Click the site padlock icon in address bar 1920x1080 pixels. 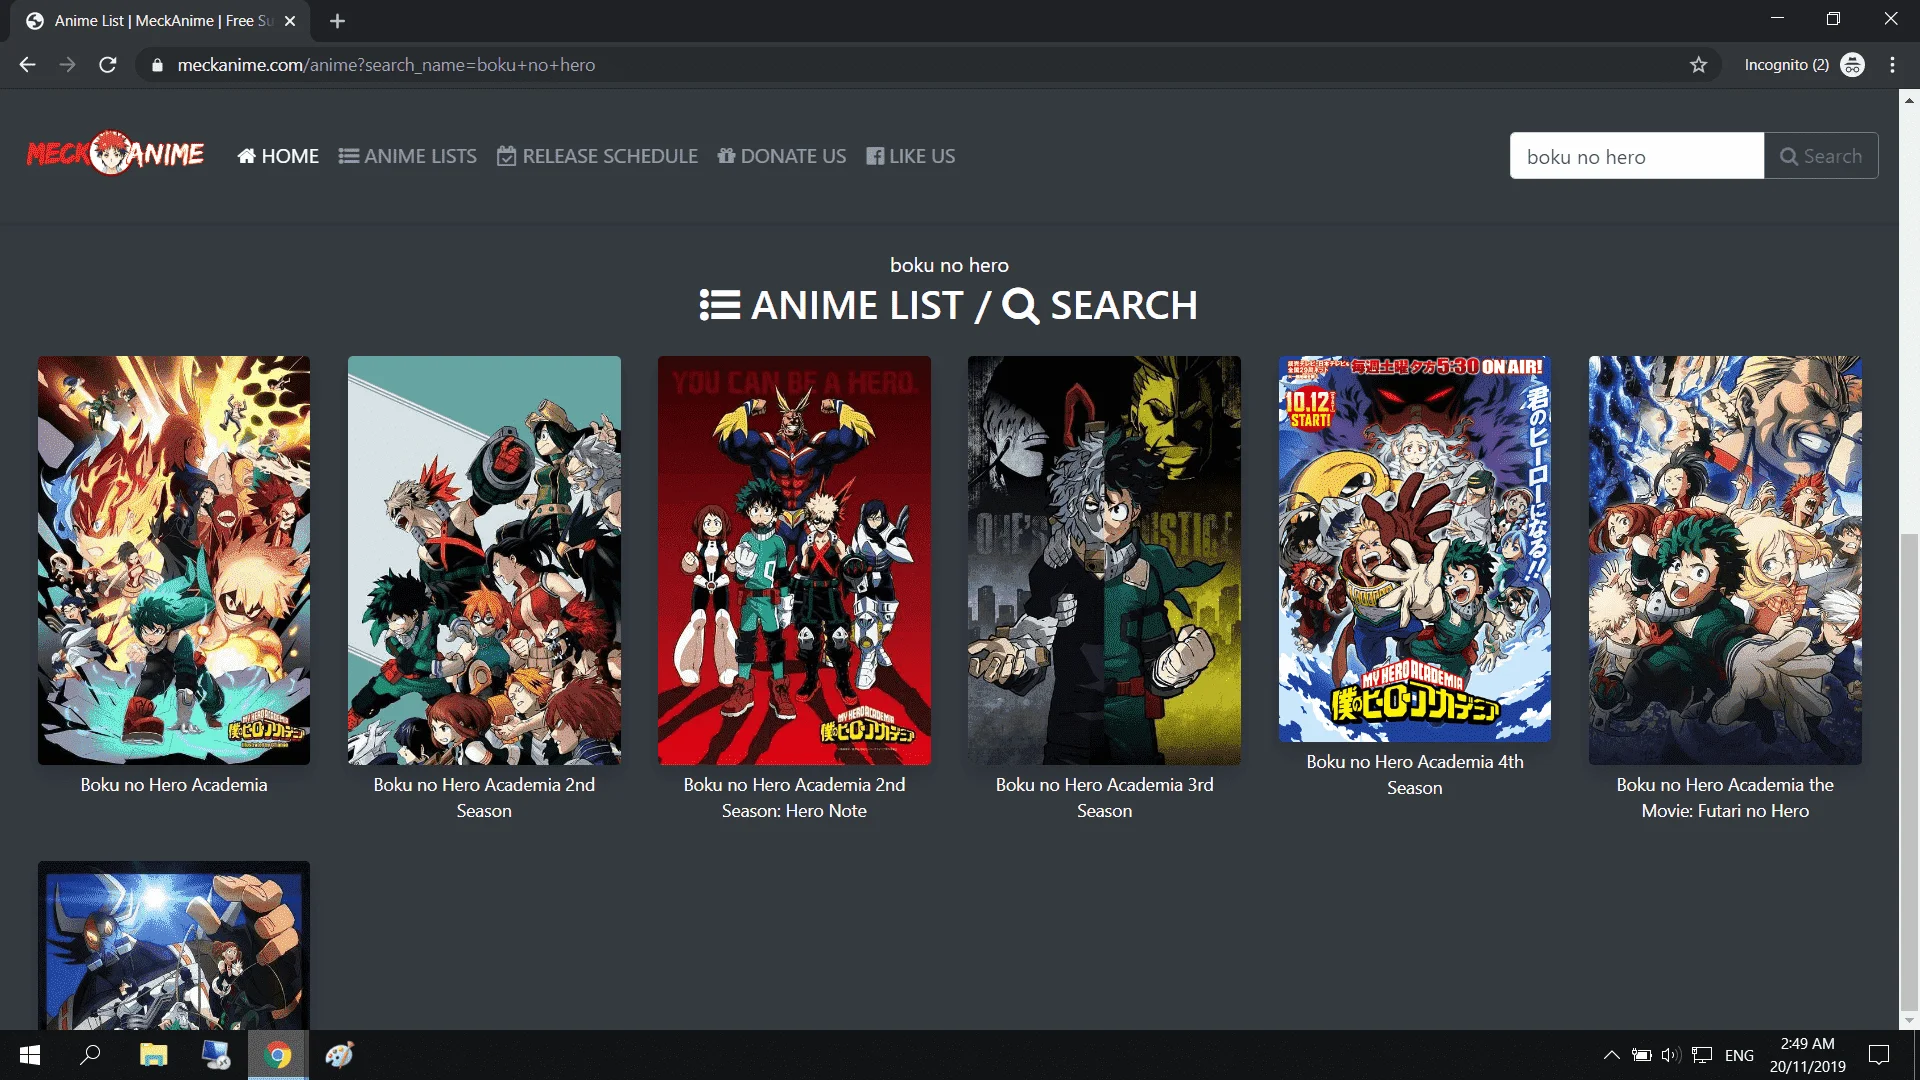tap(156, 65)
